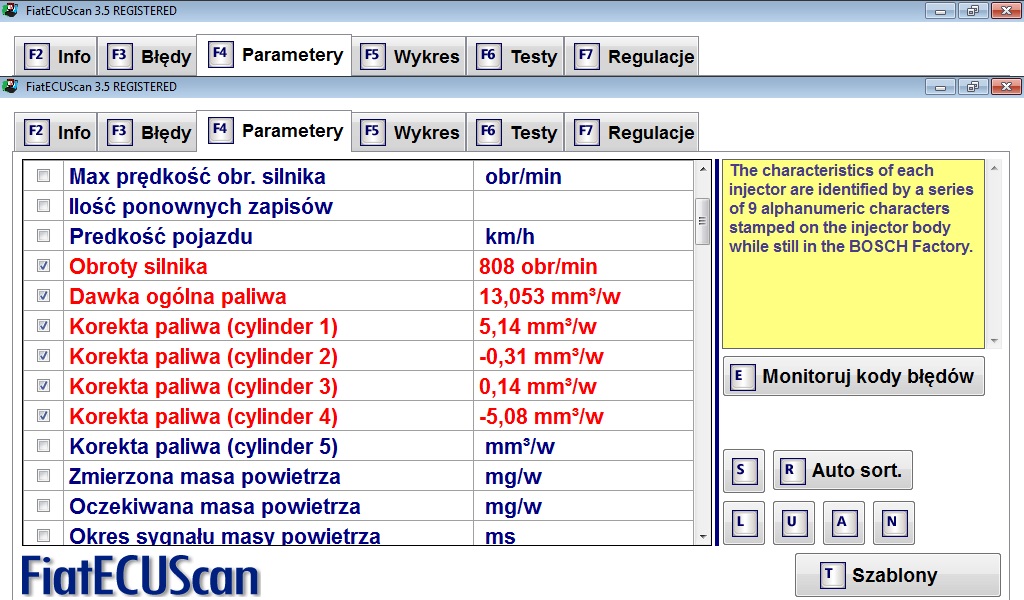
Task: Restore down the front window
Action: [x=972, y=86]
